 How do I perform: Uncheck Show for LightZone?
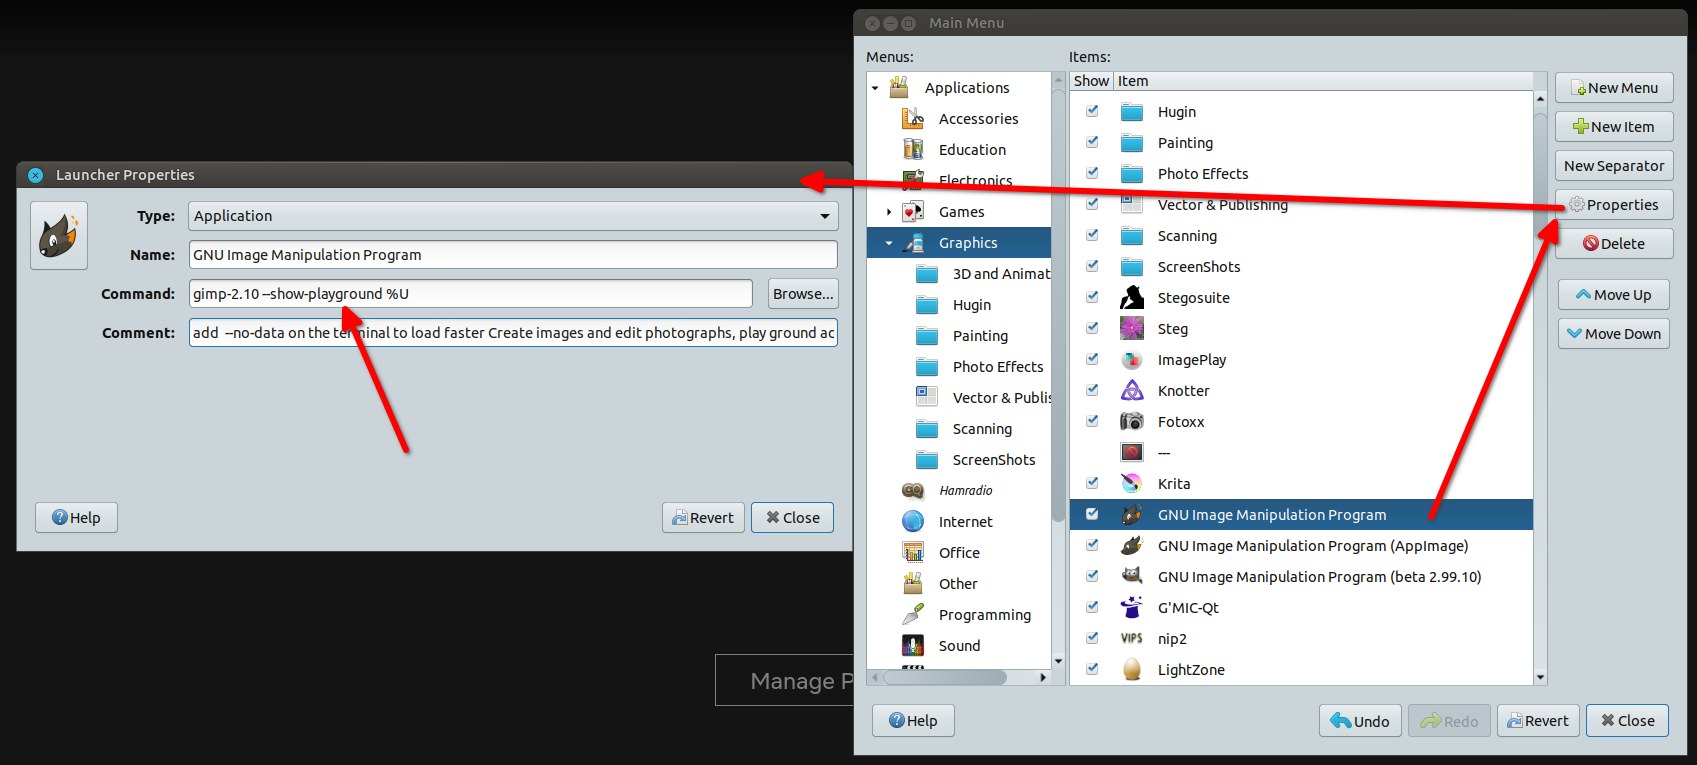[1092, 669]
